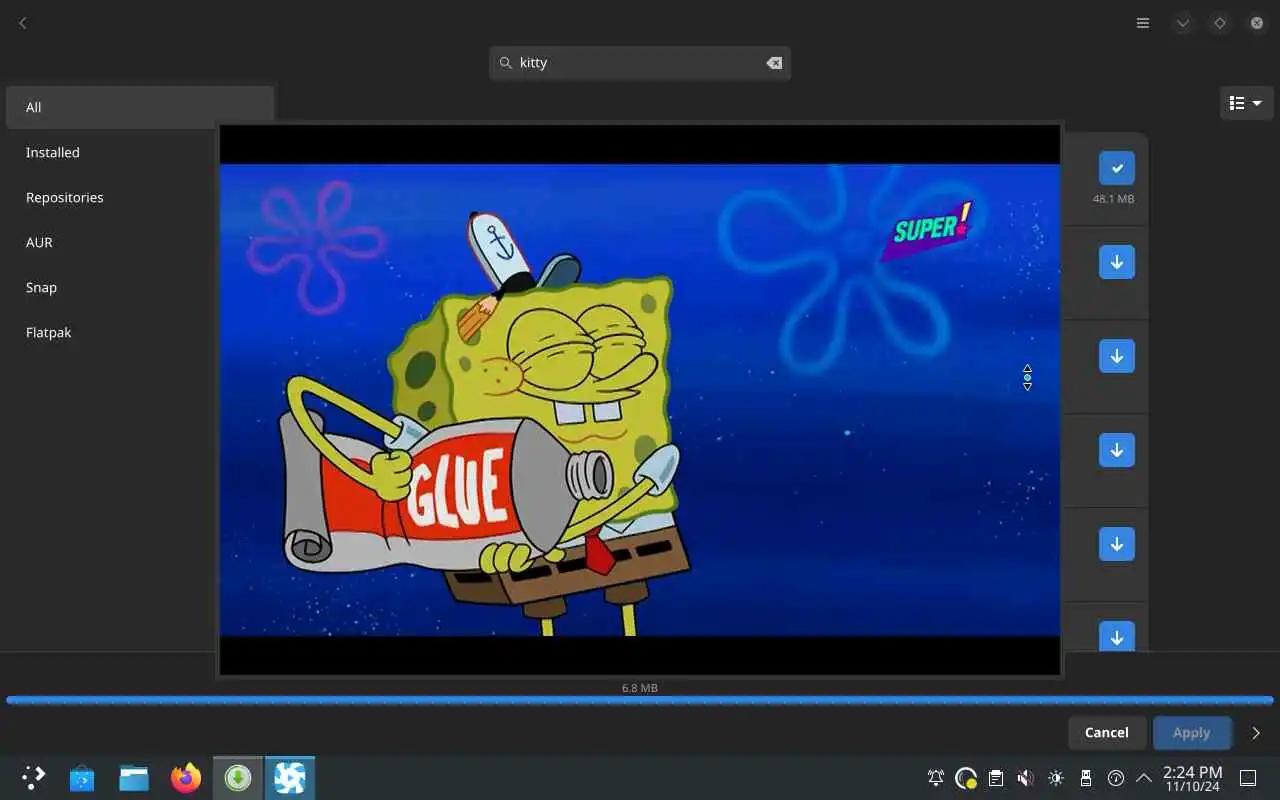This screenshot has height=800, width=1280.
Task: Expand hidden system tray icons arrow
Action: 1144,778
